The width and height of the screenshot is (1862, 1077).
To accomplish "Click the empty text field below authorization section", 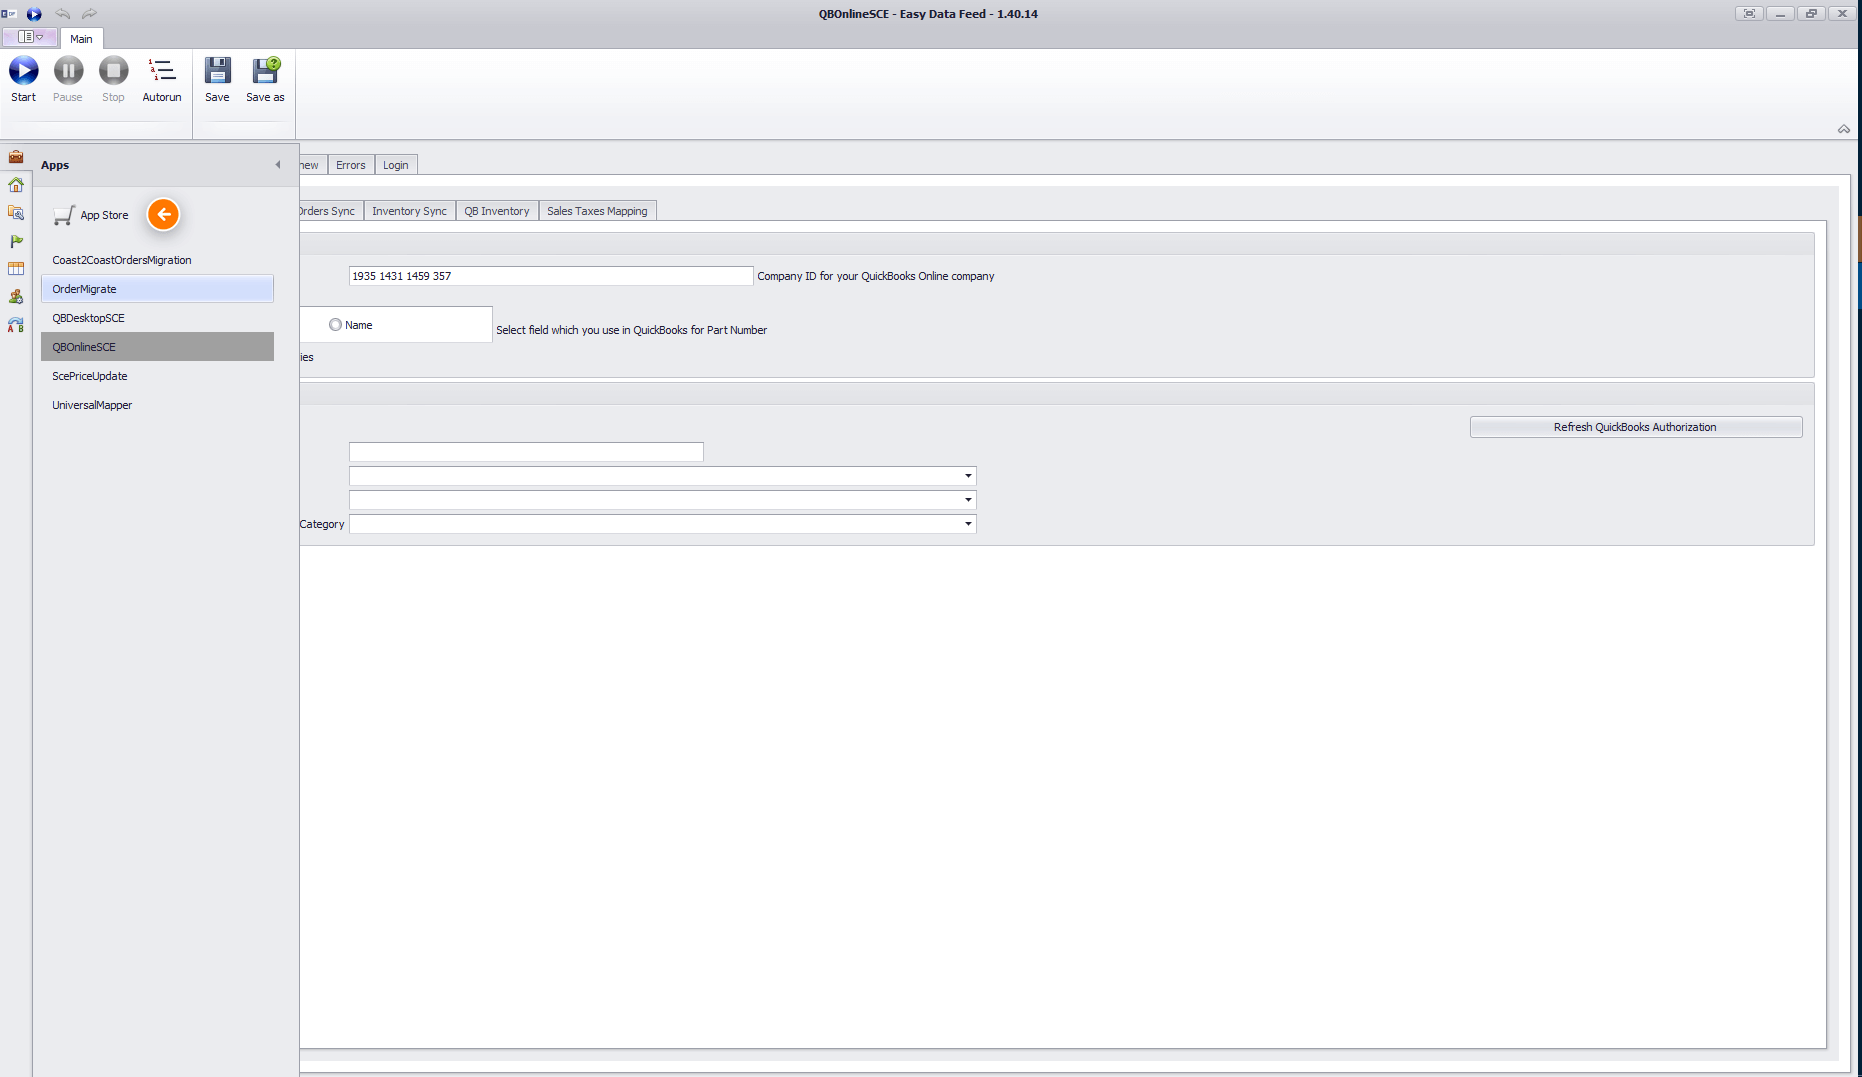I will [x=526, y=452].
